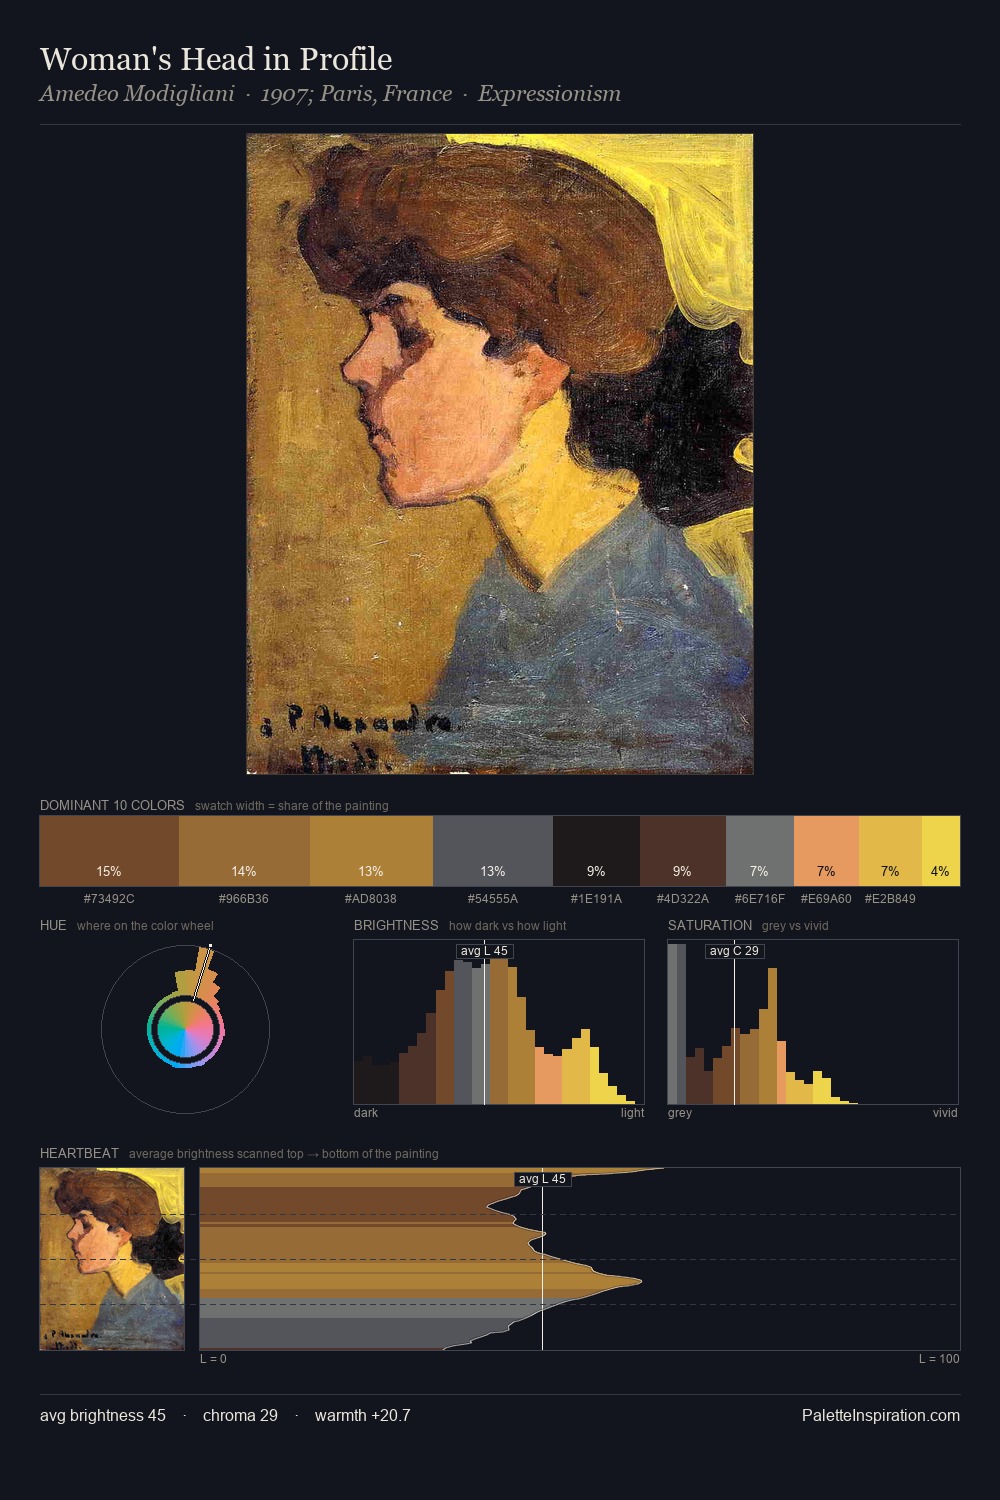Click the avg C 29 label in the saturation histogram
The height and width of the screenshot is (1500, 1000).
coord(734,951)
